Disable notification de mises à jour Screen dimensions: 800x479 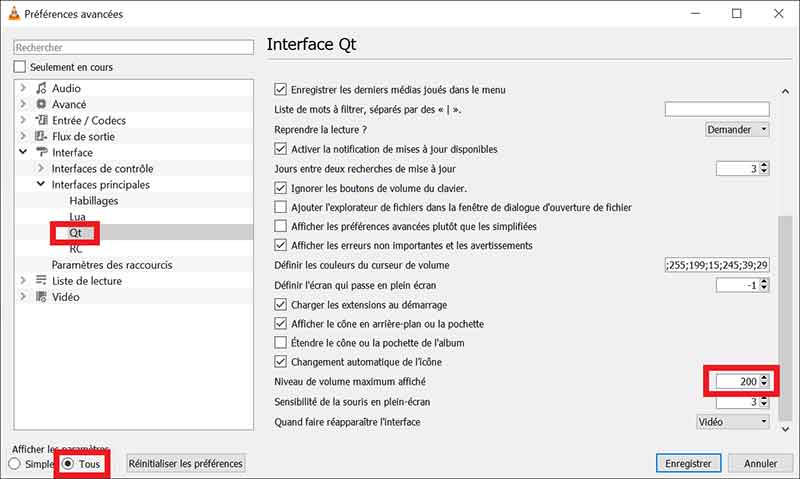(280, 149)
